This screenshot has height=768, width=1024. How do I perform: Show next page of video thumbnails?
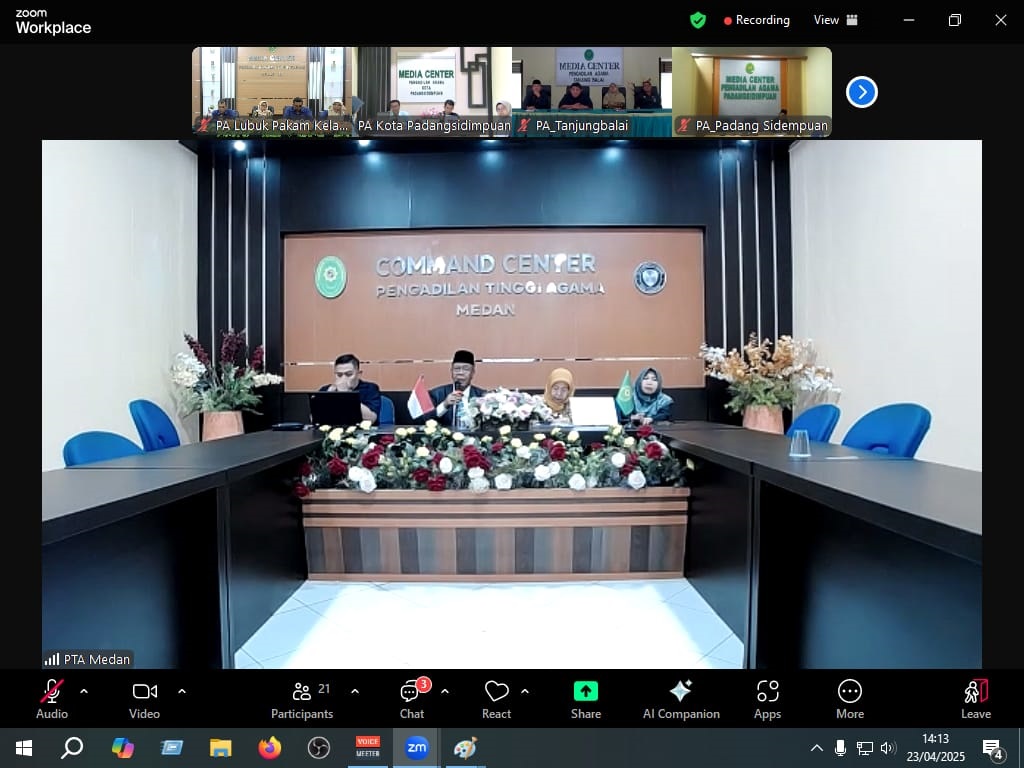pyautogui.click(x=861, y=92)
